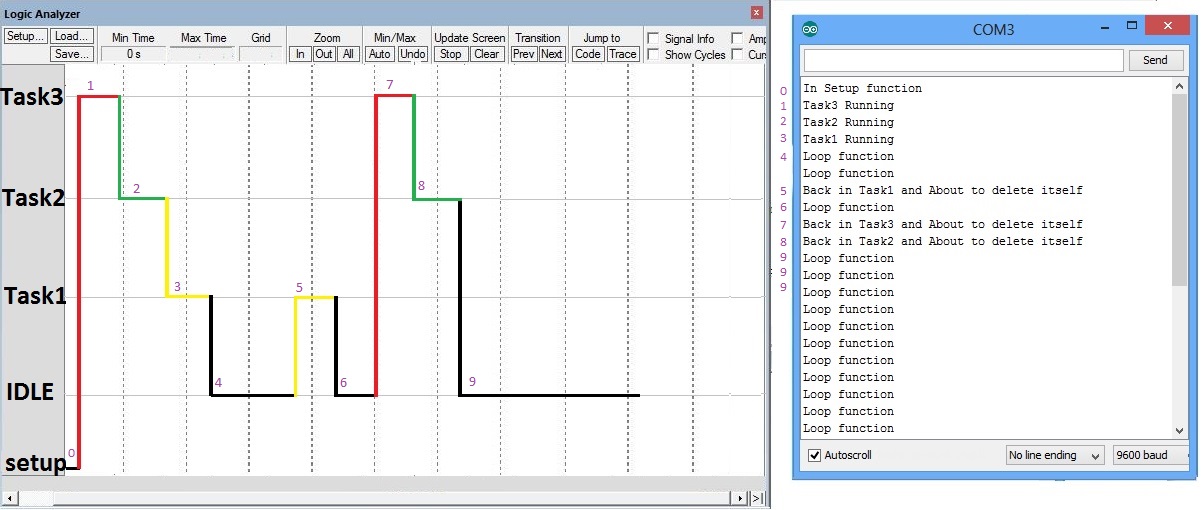Click the Min/Max Undo button
Viewport: 1203px width, 510px height.
412,54
